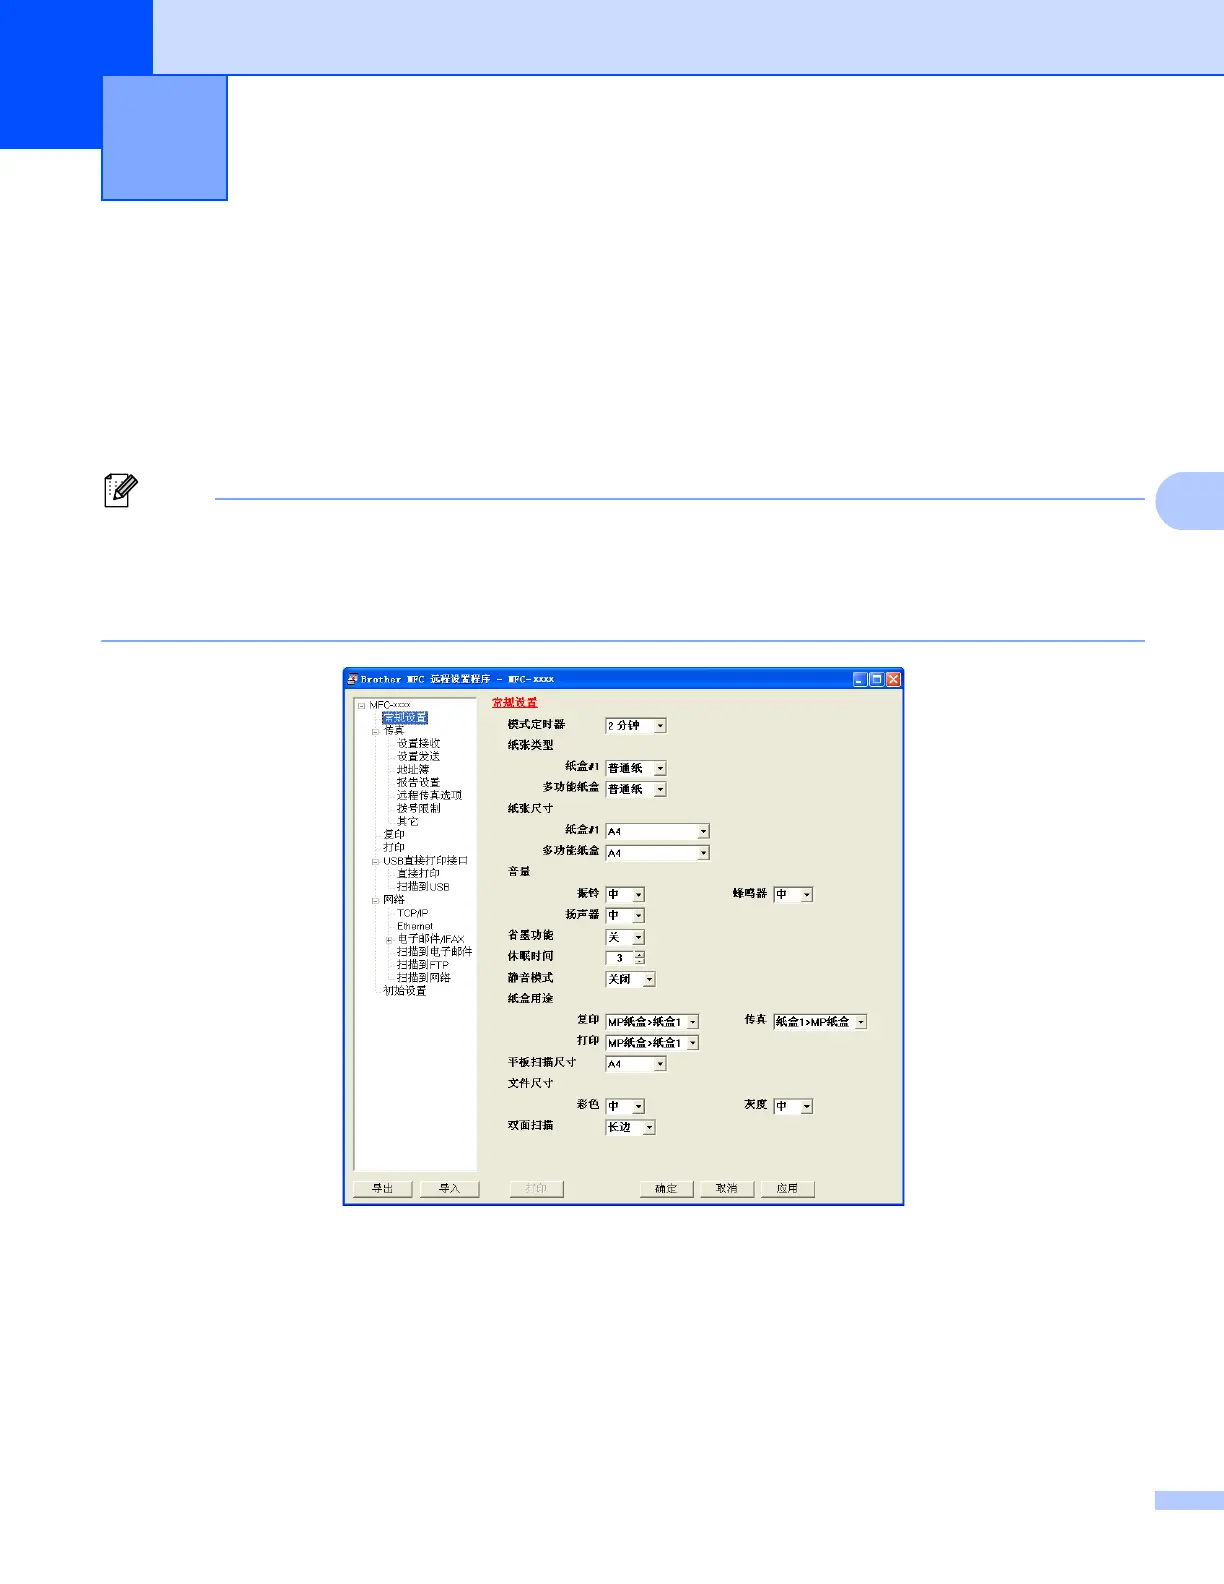Click the 导入 button

pos(449,1189)
